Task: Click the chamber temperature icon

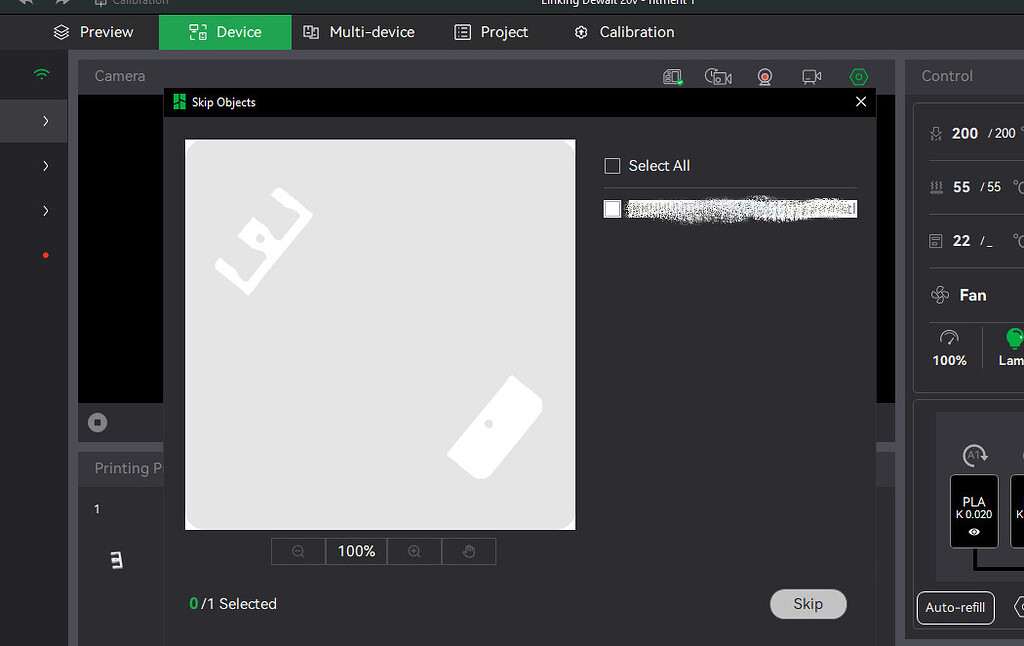Action: 936,241
